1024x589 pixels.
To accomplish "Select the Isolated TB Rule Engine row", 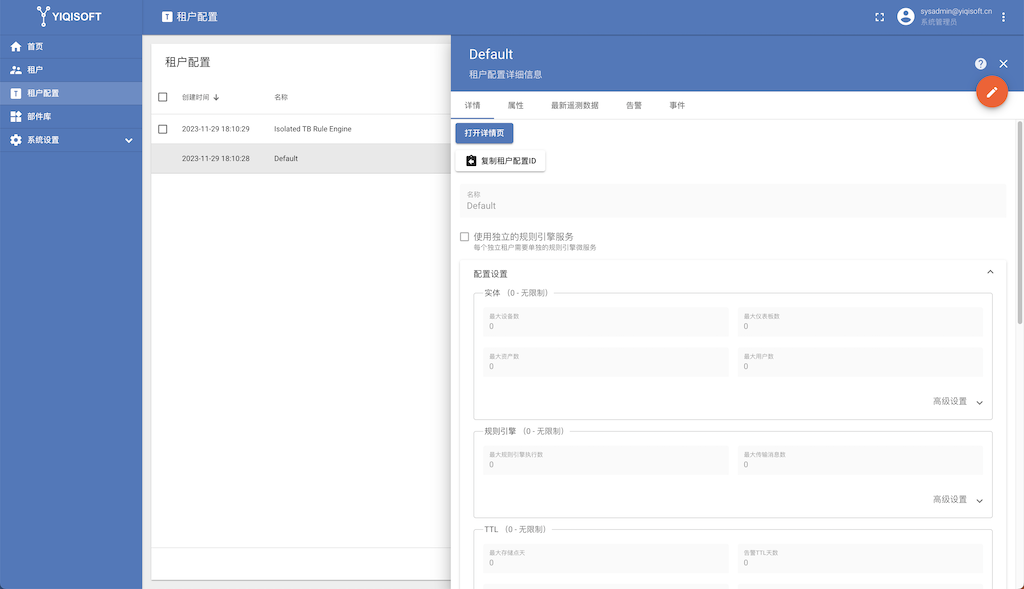I will pyautogui.click(x=301, y=129).
